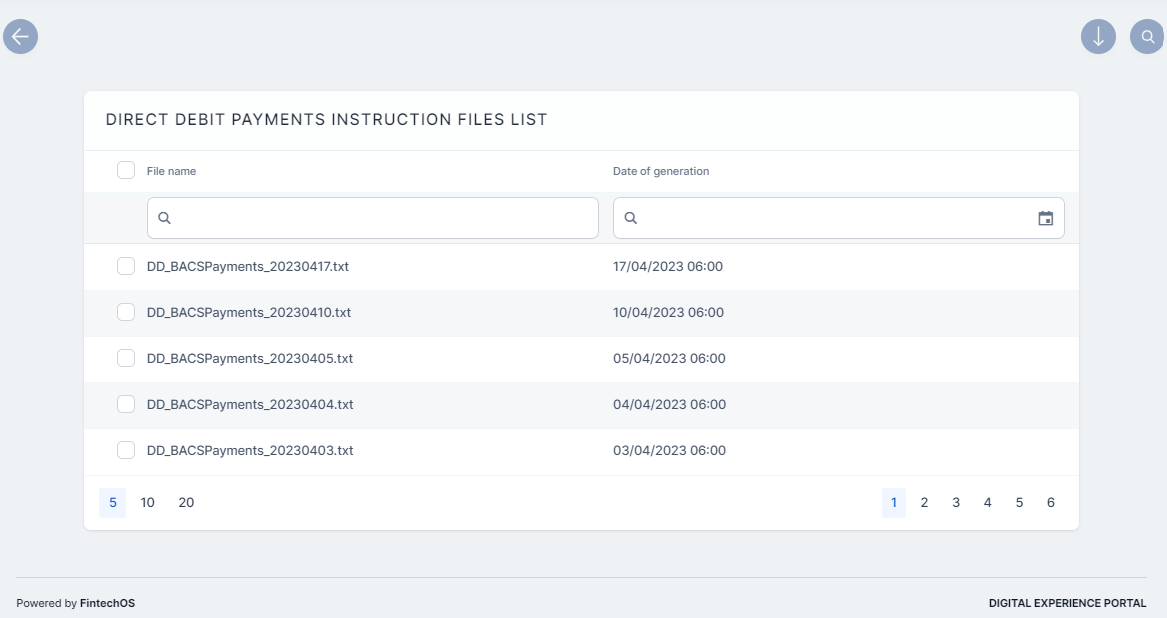Image resolution: width=1167 pixels, height=618 pixels.
Task: Jump to page 6 of results
Action: pyautogui.click(x=1051, y=502)
